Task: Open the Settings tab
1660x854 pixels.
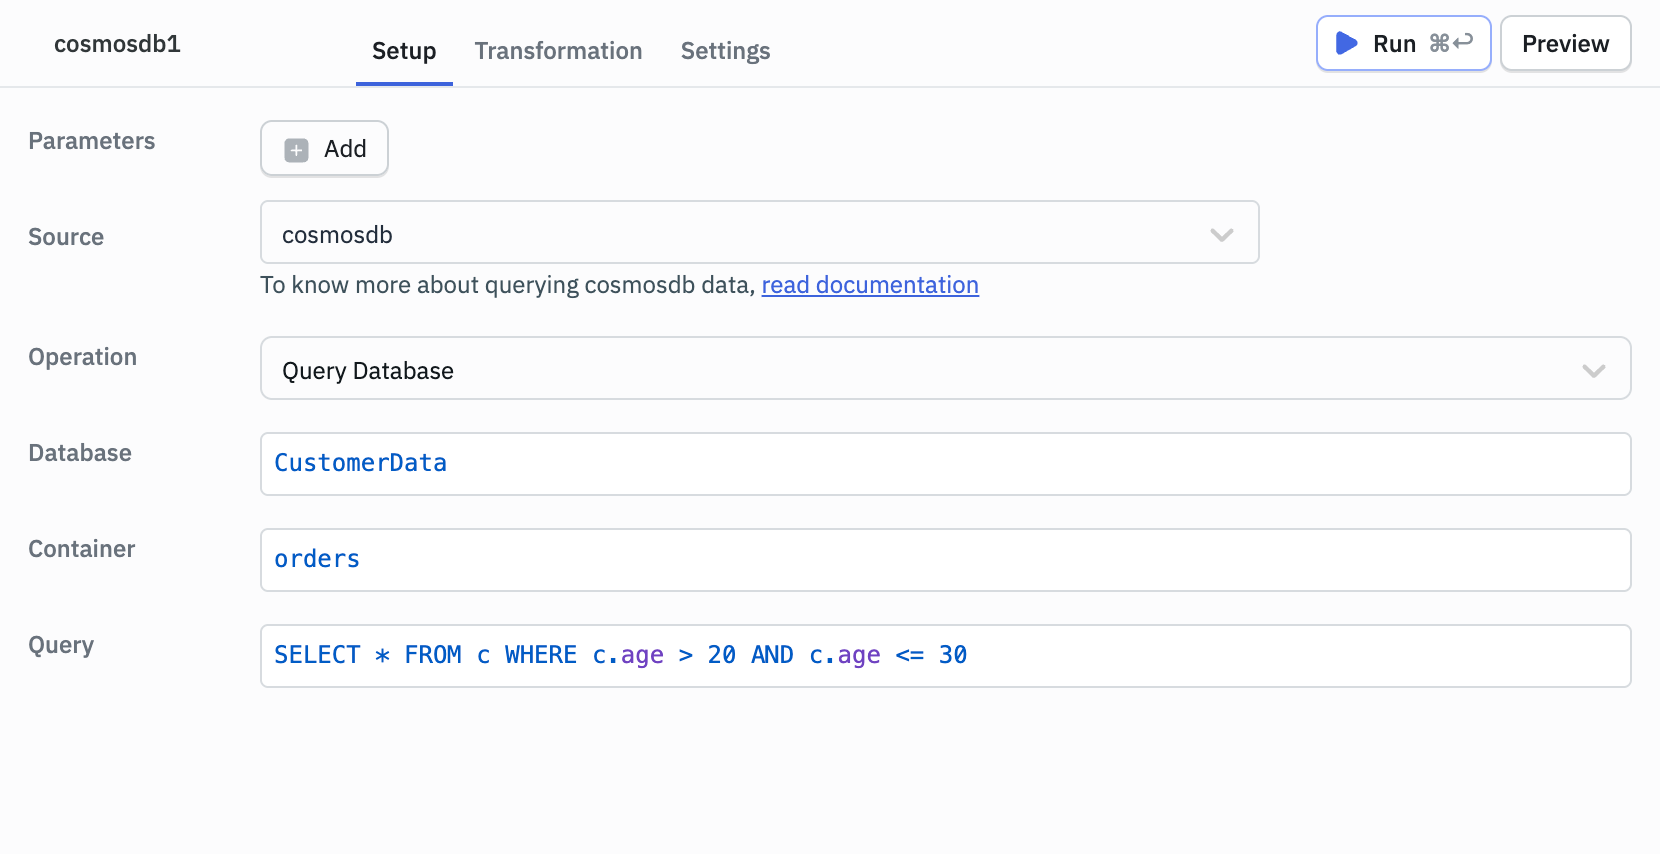Action: [x=725, y=51]
